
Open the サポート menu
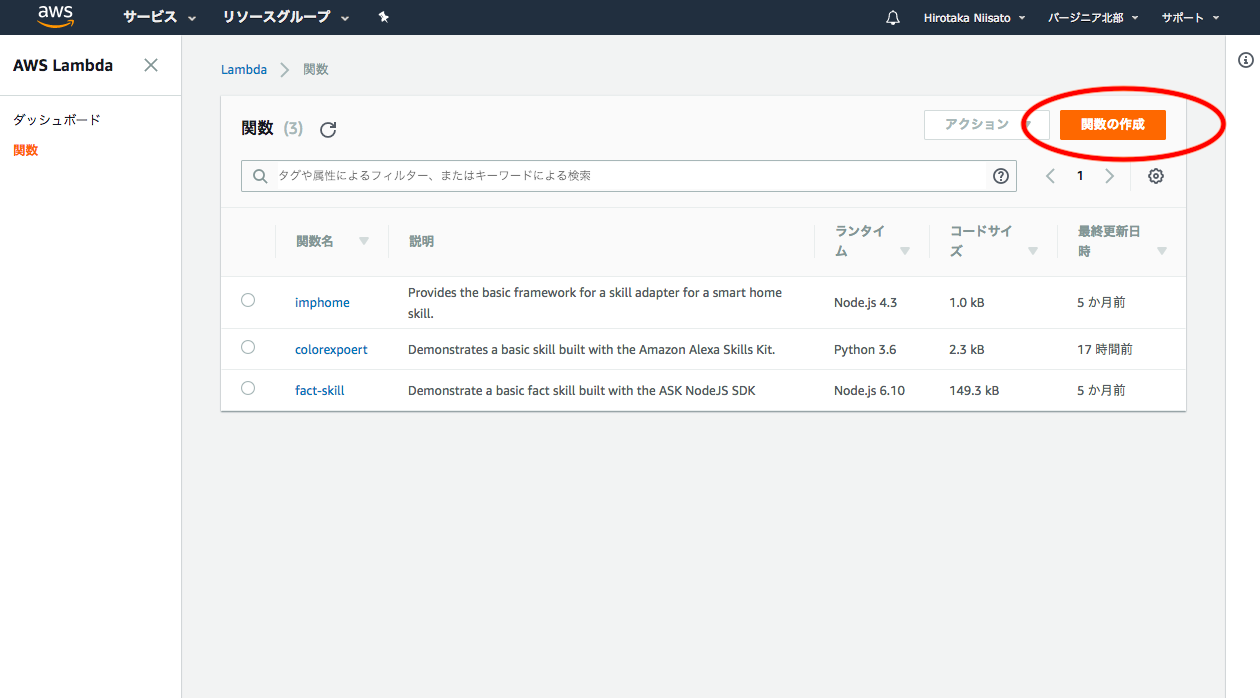point(1190,18)
